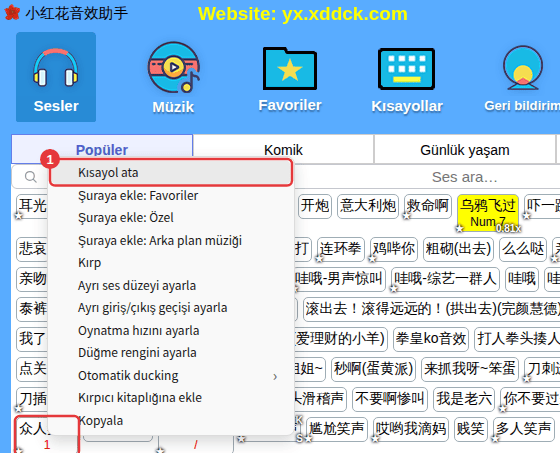Switch to the Popüler tab
The height and width of the screenshot is (453, 560).
point(102,150)
